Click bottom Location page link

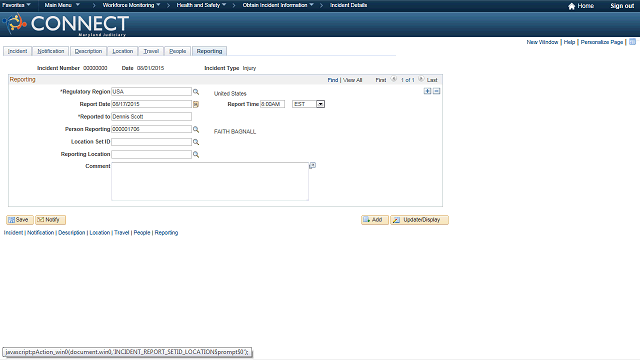click(x=100, y=233)
